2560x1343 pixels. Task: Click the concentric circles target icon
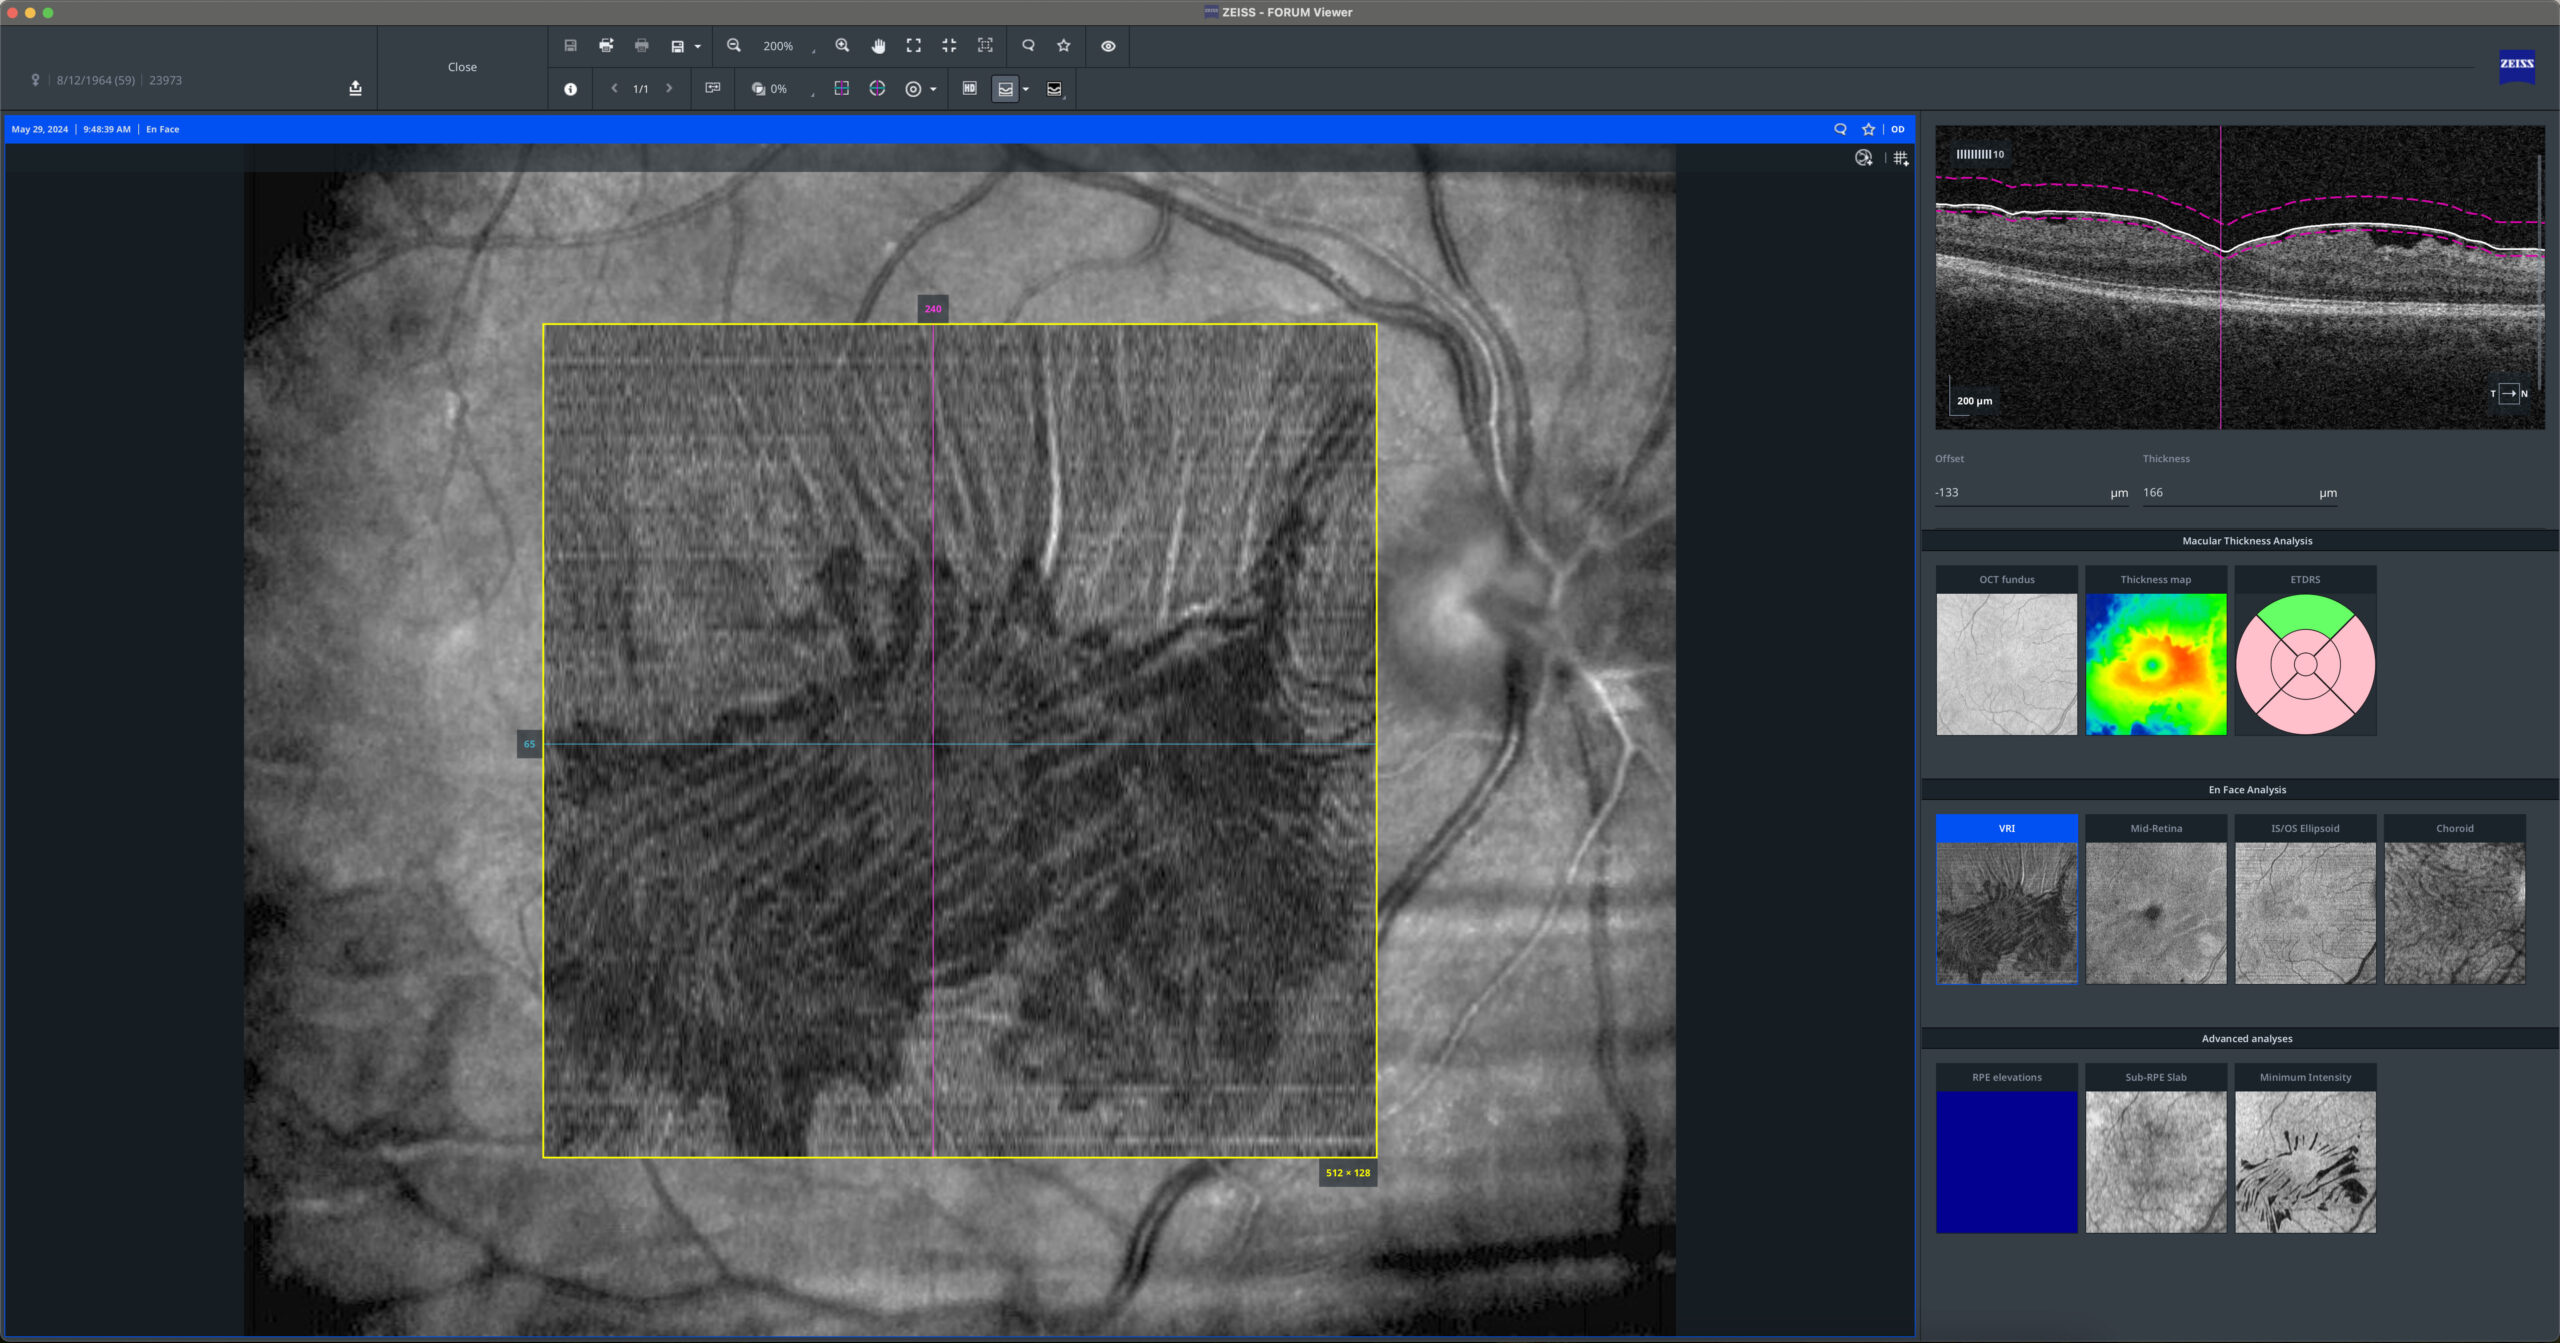[913, 89]
